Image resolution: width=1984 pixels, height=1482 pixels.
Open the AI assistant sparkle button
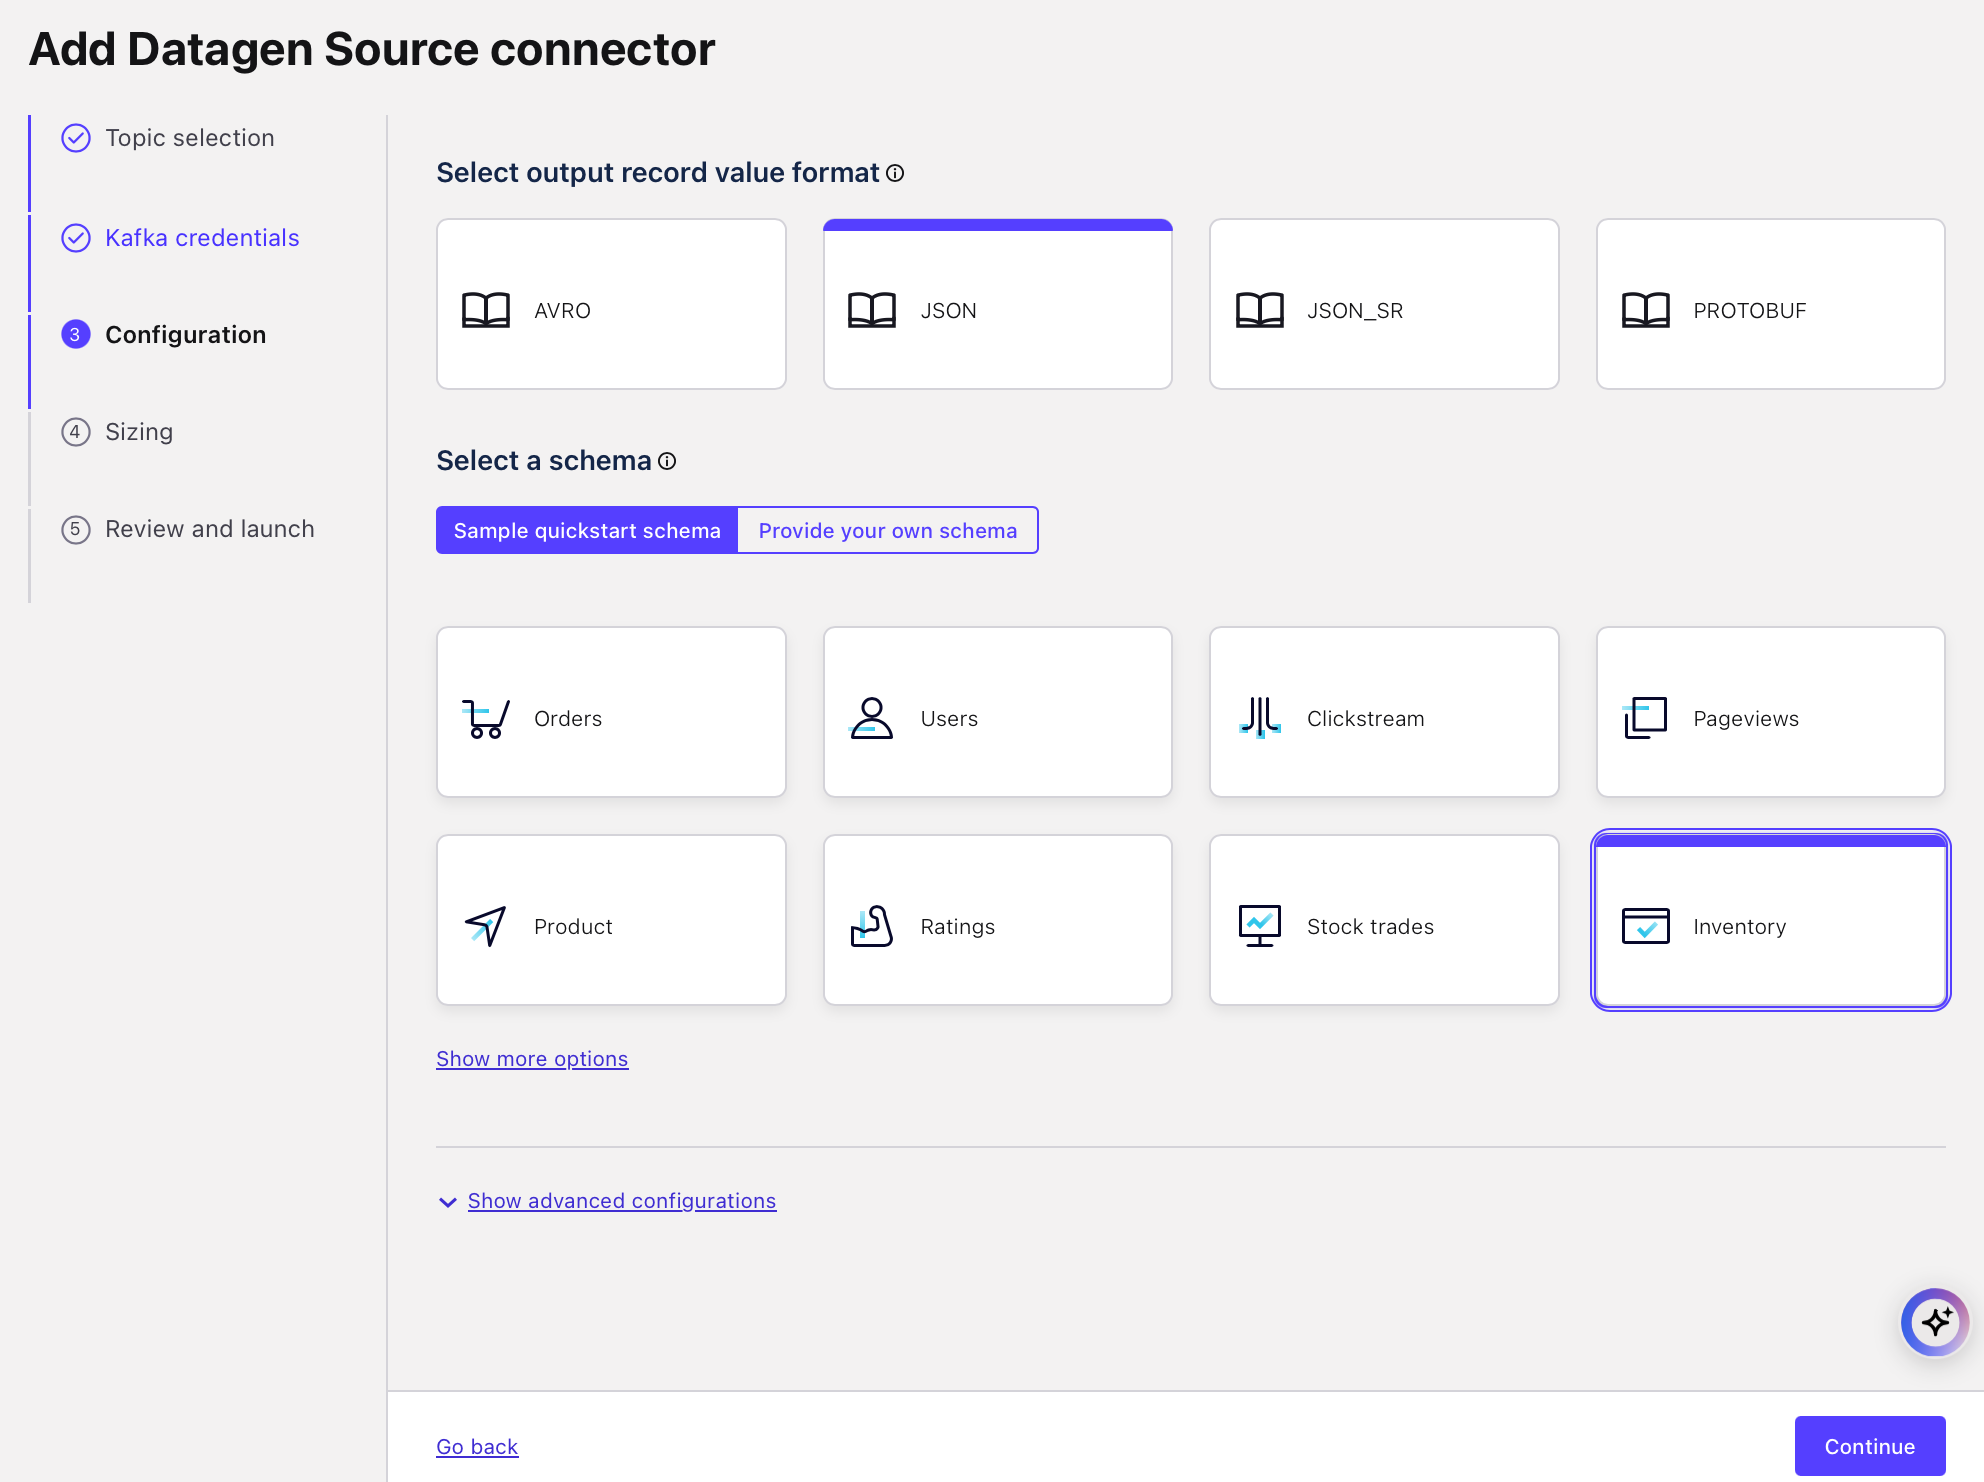(x=1935, y=1322)
